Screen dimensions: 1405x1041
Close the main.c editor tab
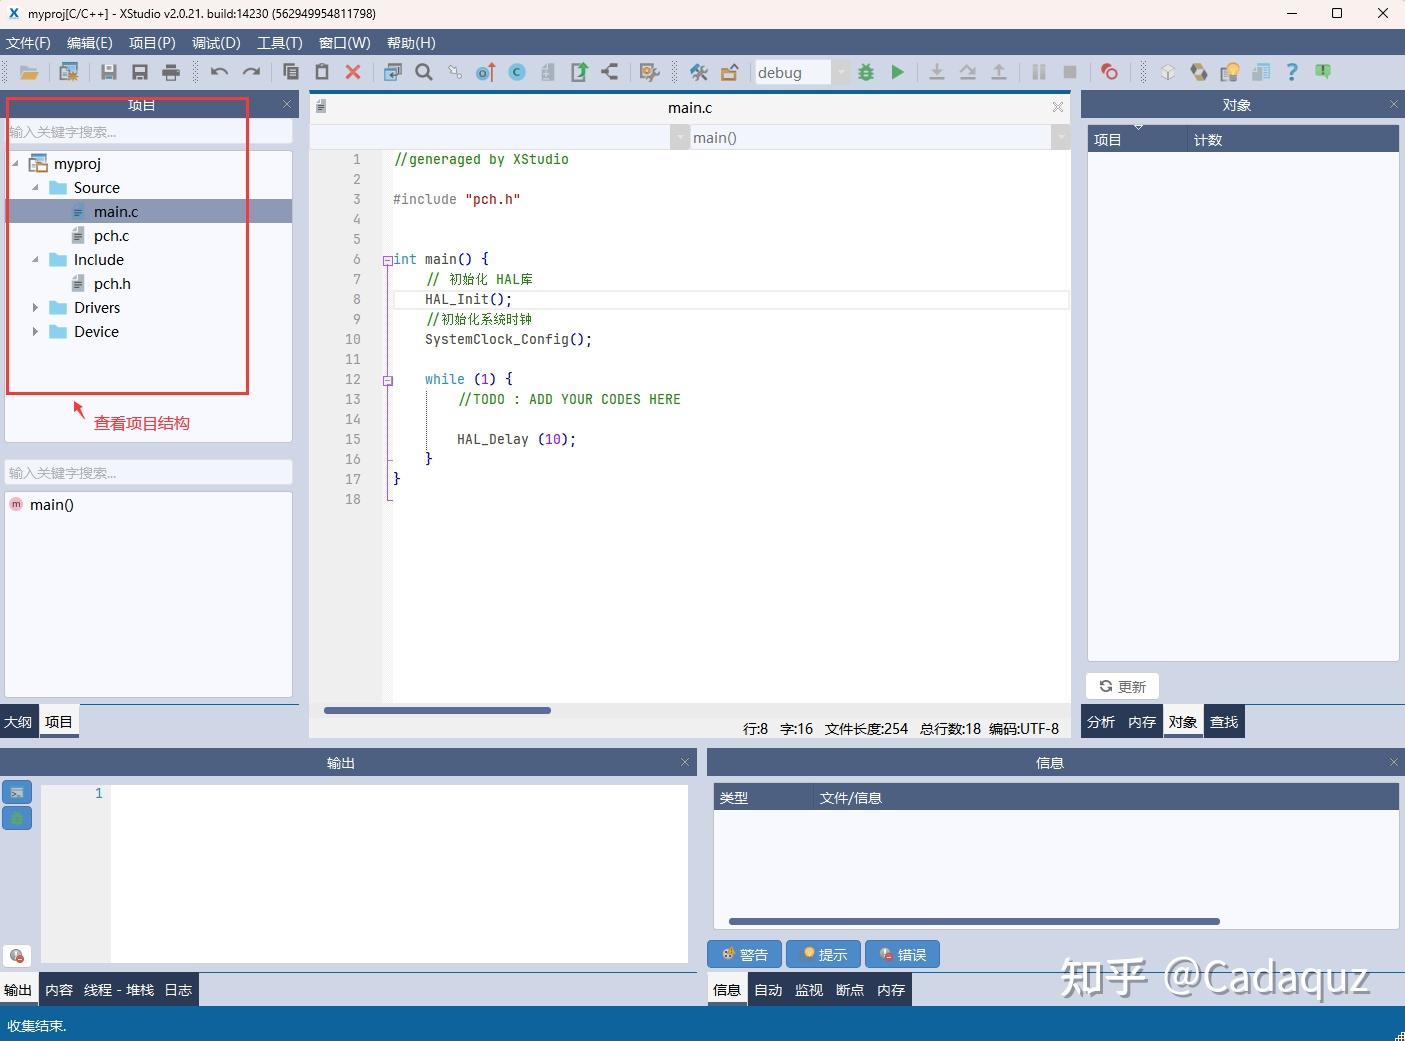tap(1058, 107)
